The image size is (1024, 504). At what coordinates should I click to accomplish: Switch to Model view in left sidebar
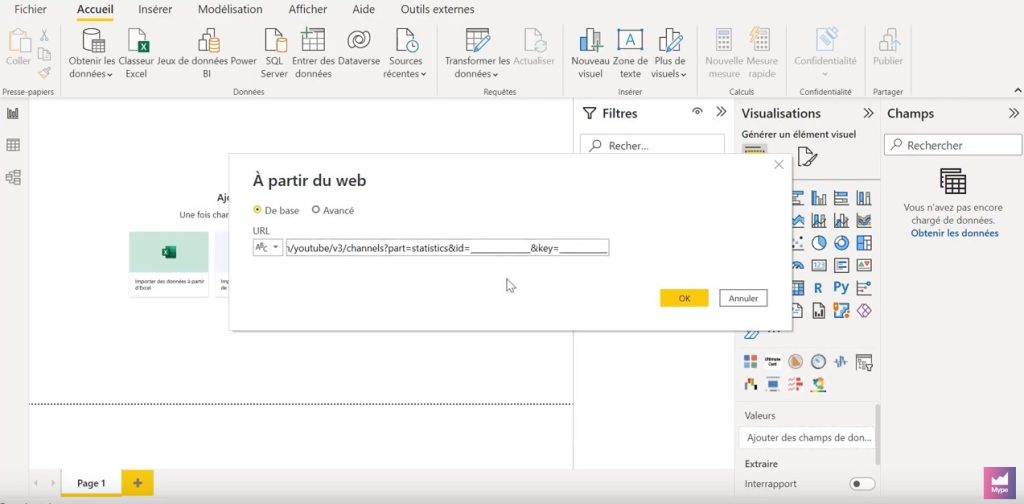(13, 177)
